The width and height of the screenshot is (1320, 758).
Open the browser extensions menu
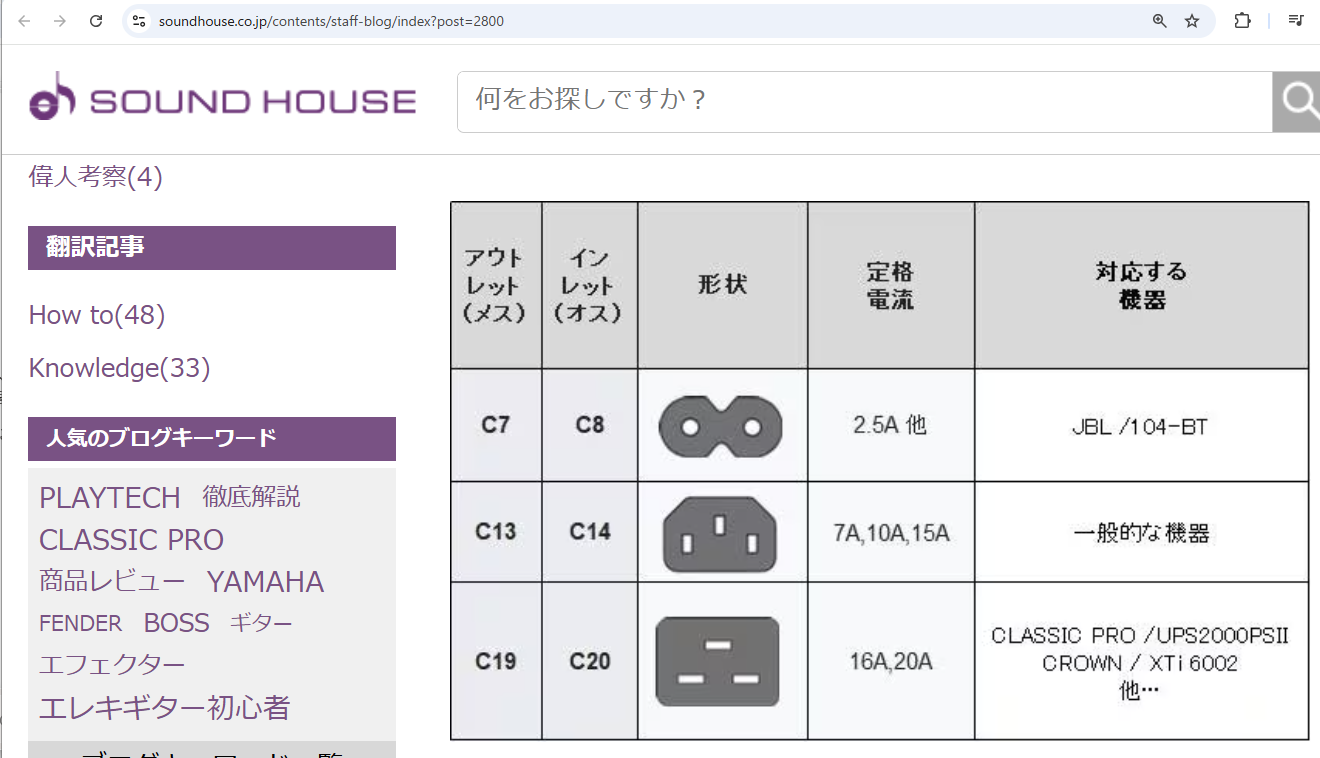pos(1242,21)
